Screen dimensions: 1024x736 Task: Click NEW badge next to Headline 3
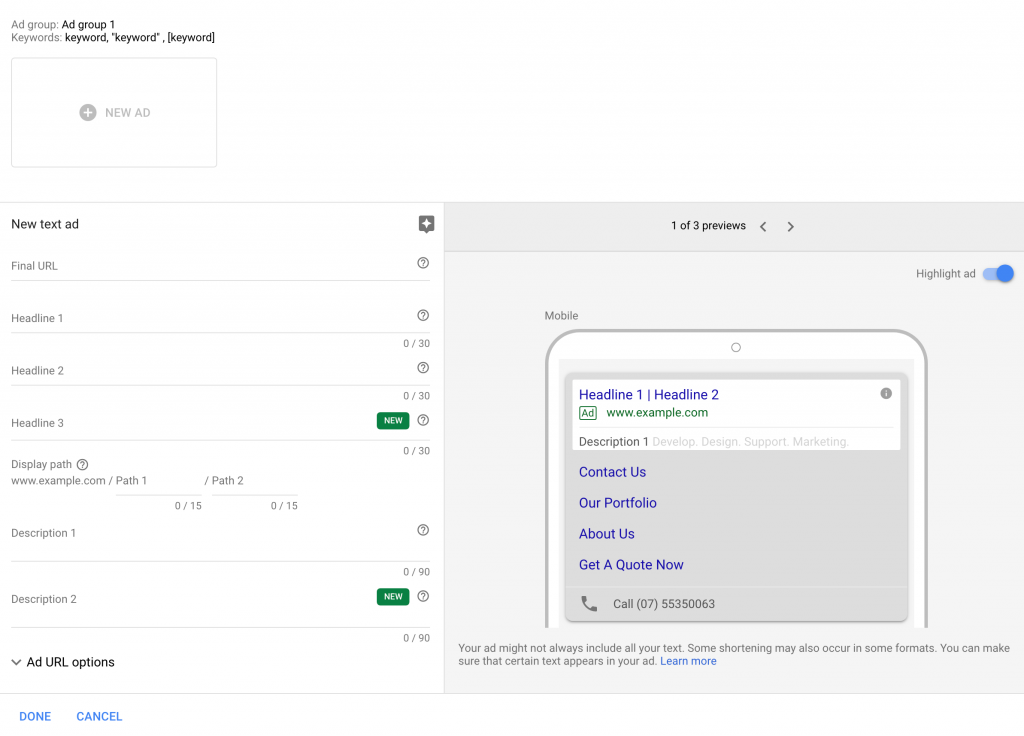[393, 421]
